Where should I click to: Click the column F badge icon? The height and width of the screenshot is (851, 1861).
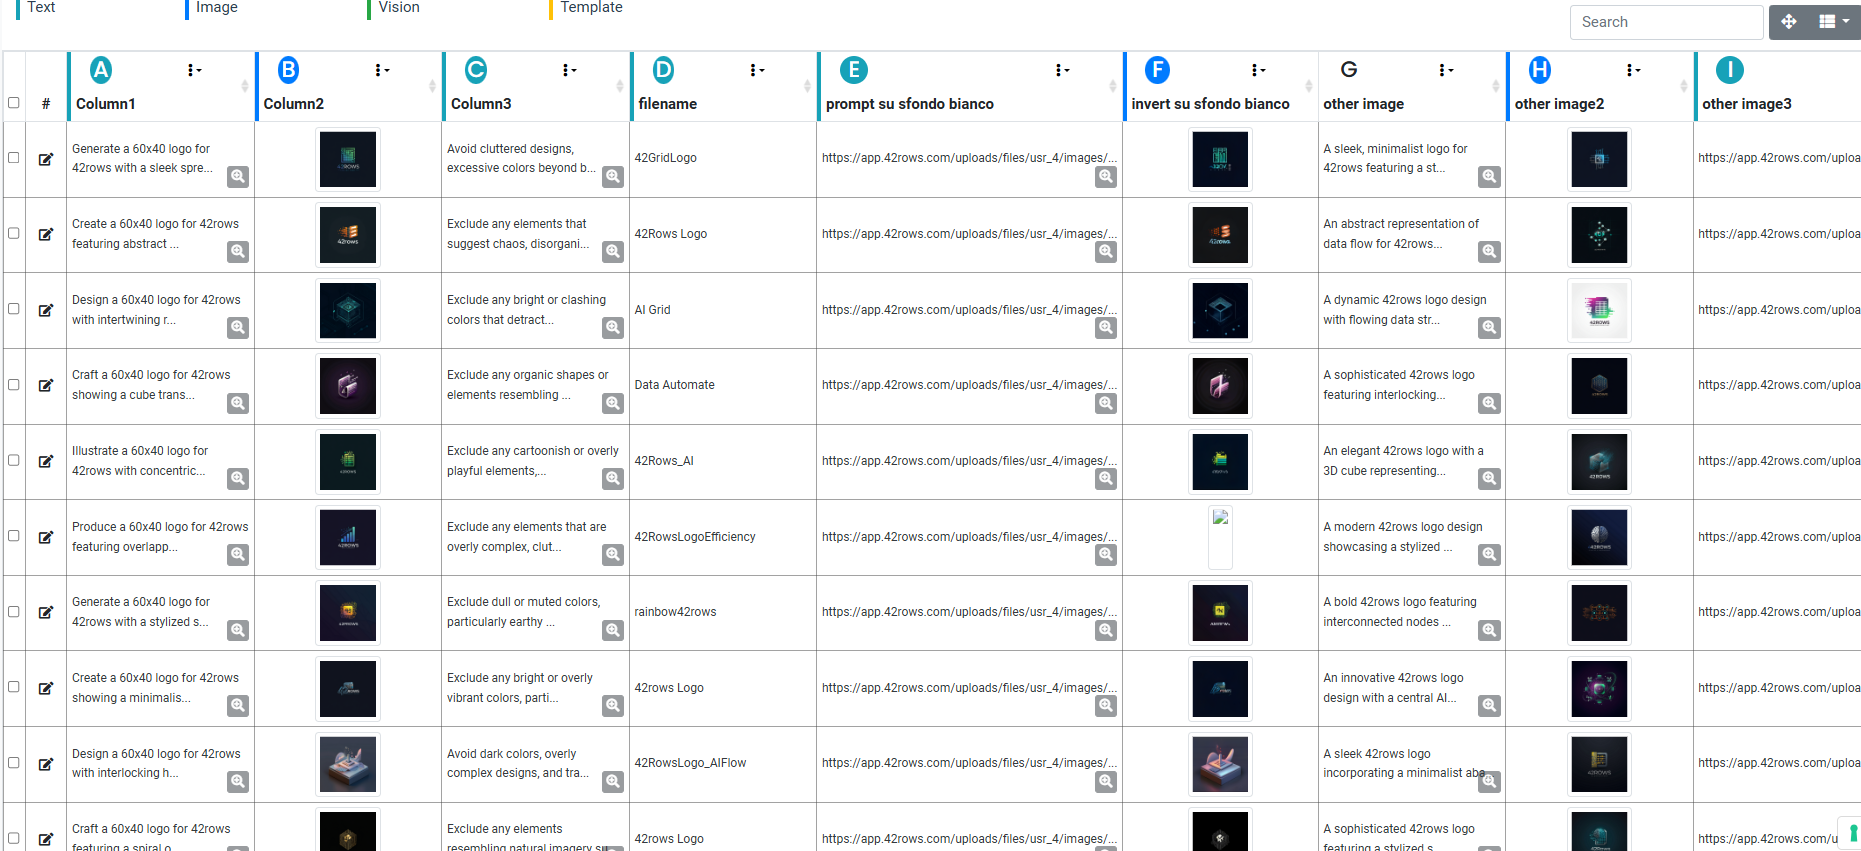[1157, 70]
